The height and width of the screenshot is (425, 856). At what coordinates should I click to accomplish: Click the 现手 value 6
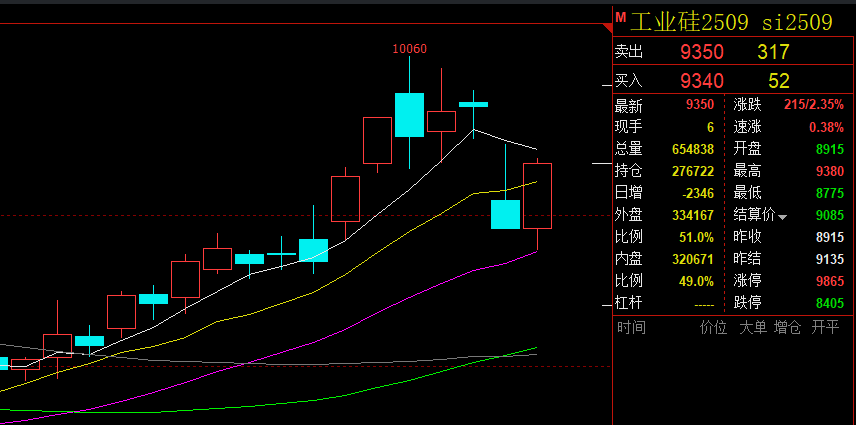pyautogui.click(x=710, y=127)
